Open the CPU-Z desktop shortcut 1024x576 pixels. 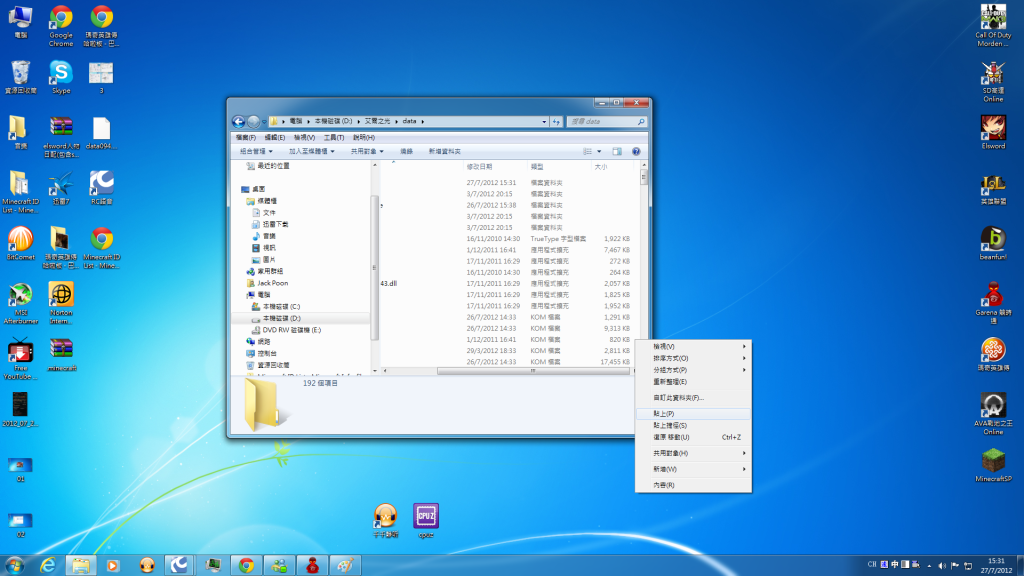click(426, 520)
